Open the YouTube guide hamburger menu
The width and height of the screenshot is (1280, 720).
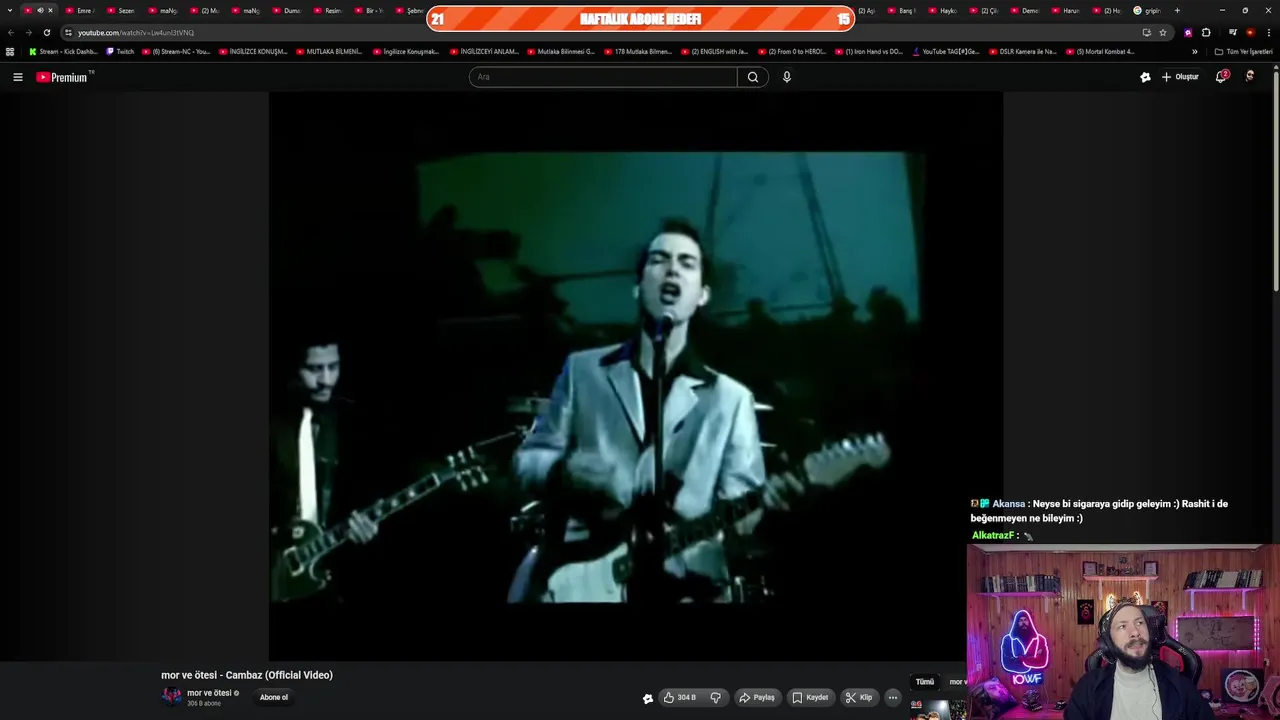17,77
